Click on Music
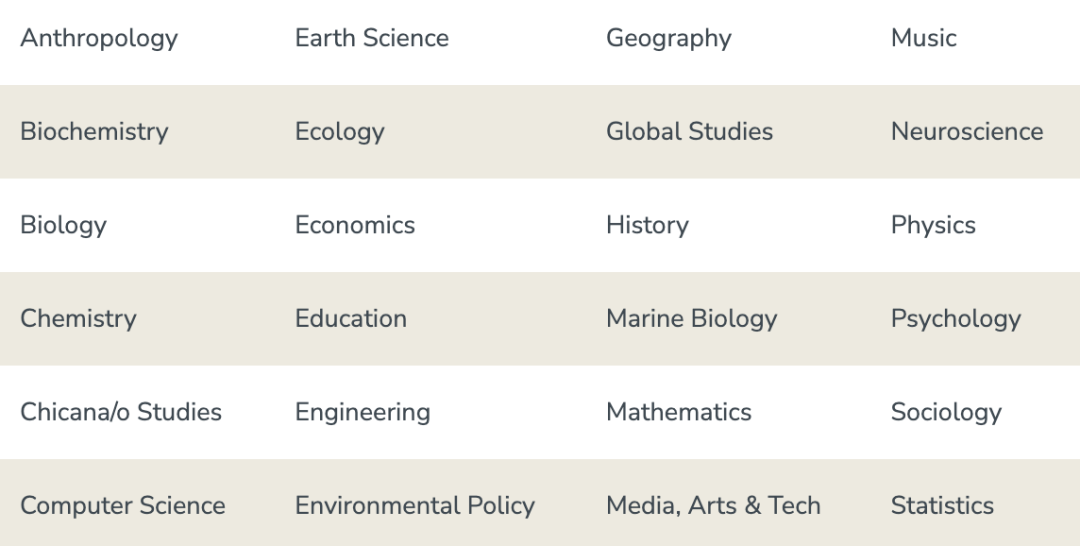 [924, 38]
